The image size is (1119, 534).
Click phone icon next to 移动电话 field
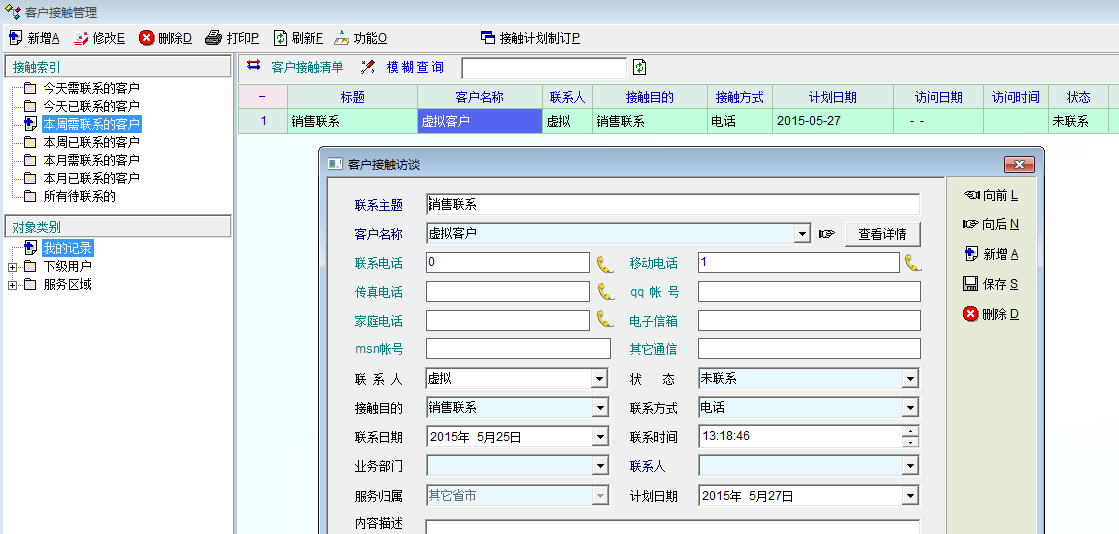point(912,263)
